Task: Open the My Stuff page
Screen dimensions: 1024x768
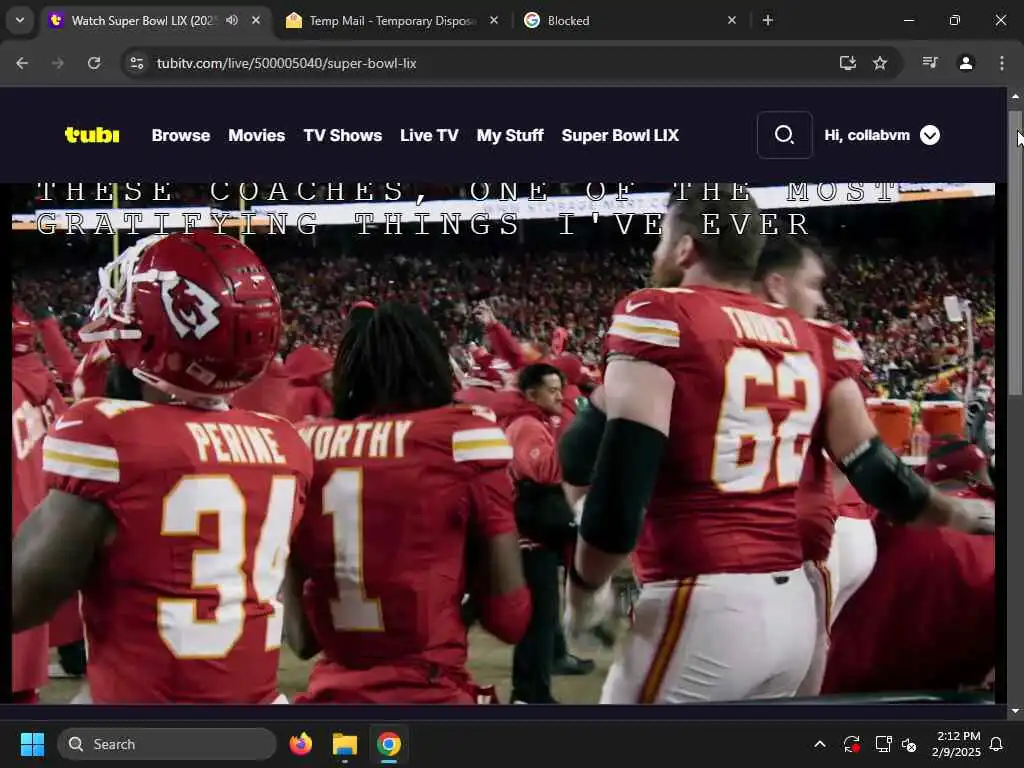Action: (510, 135)
